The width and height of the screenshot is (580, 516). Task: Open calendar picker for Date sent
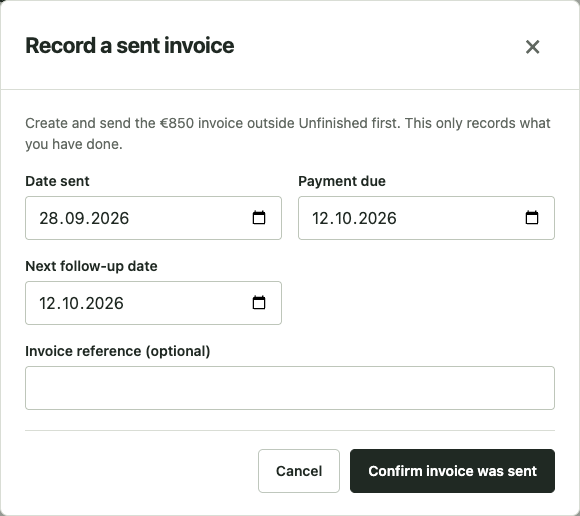pyautogui.click(x=259, y=217)
